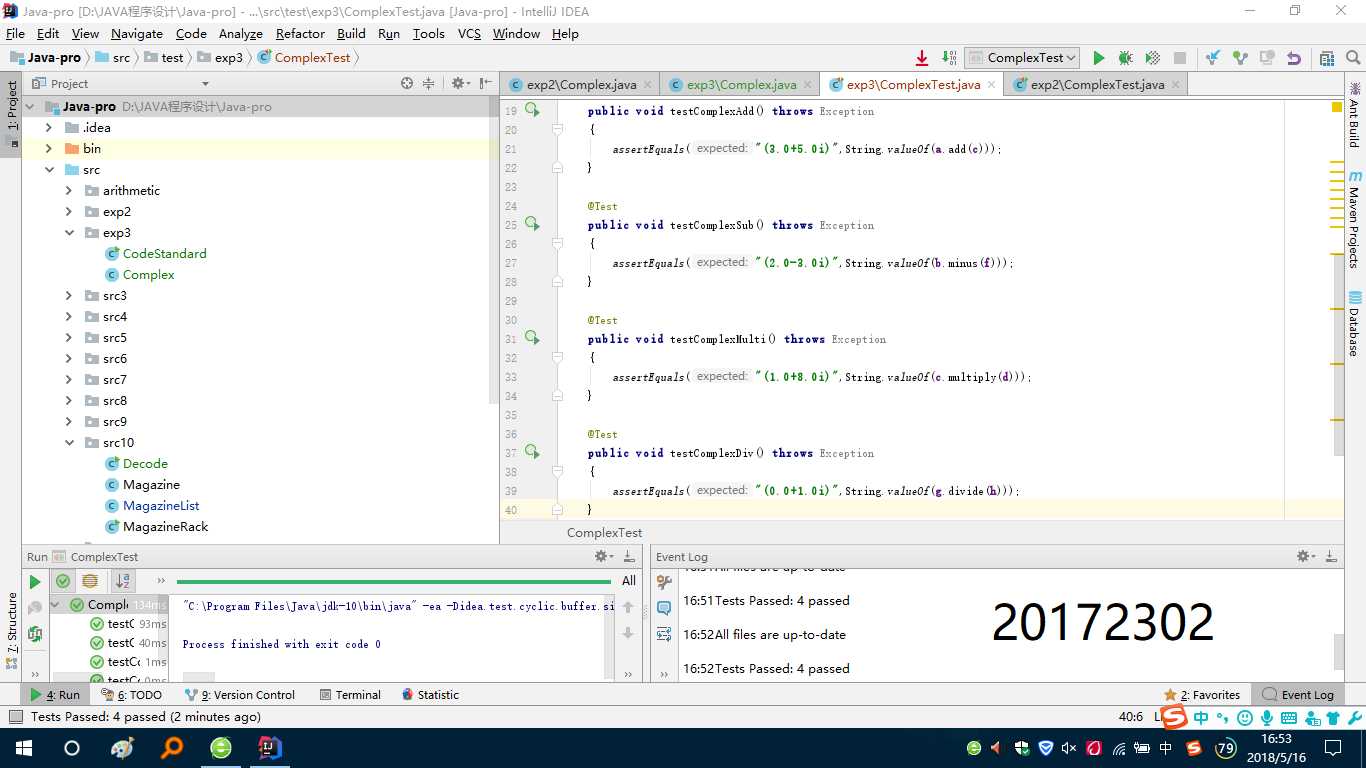Click the Event Log balloon notification icon
This screenshot has height=768, width=1366.
click(664, 608)
